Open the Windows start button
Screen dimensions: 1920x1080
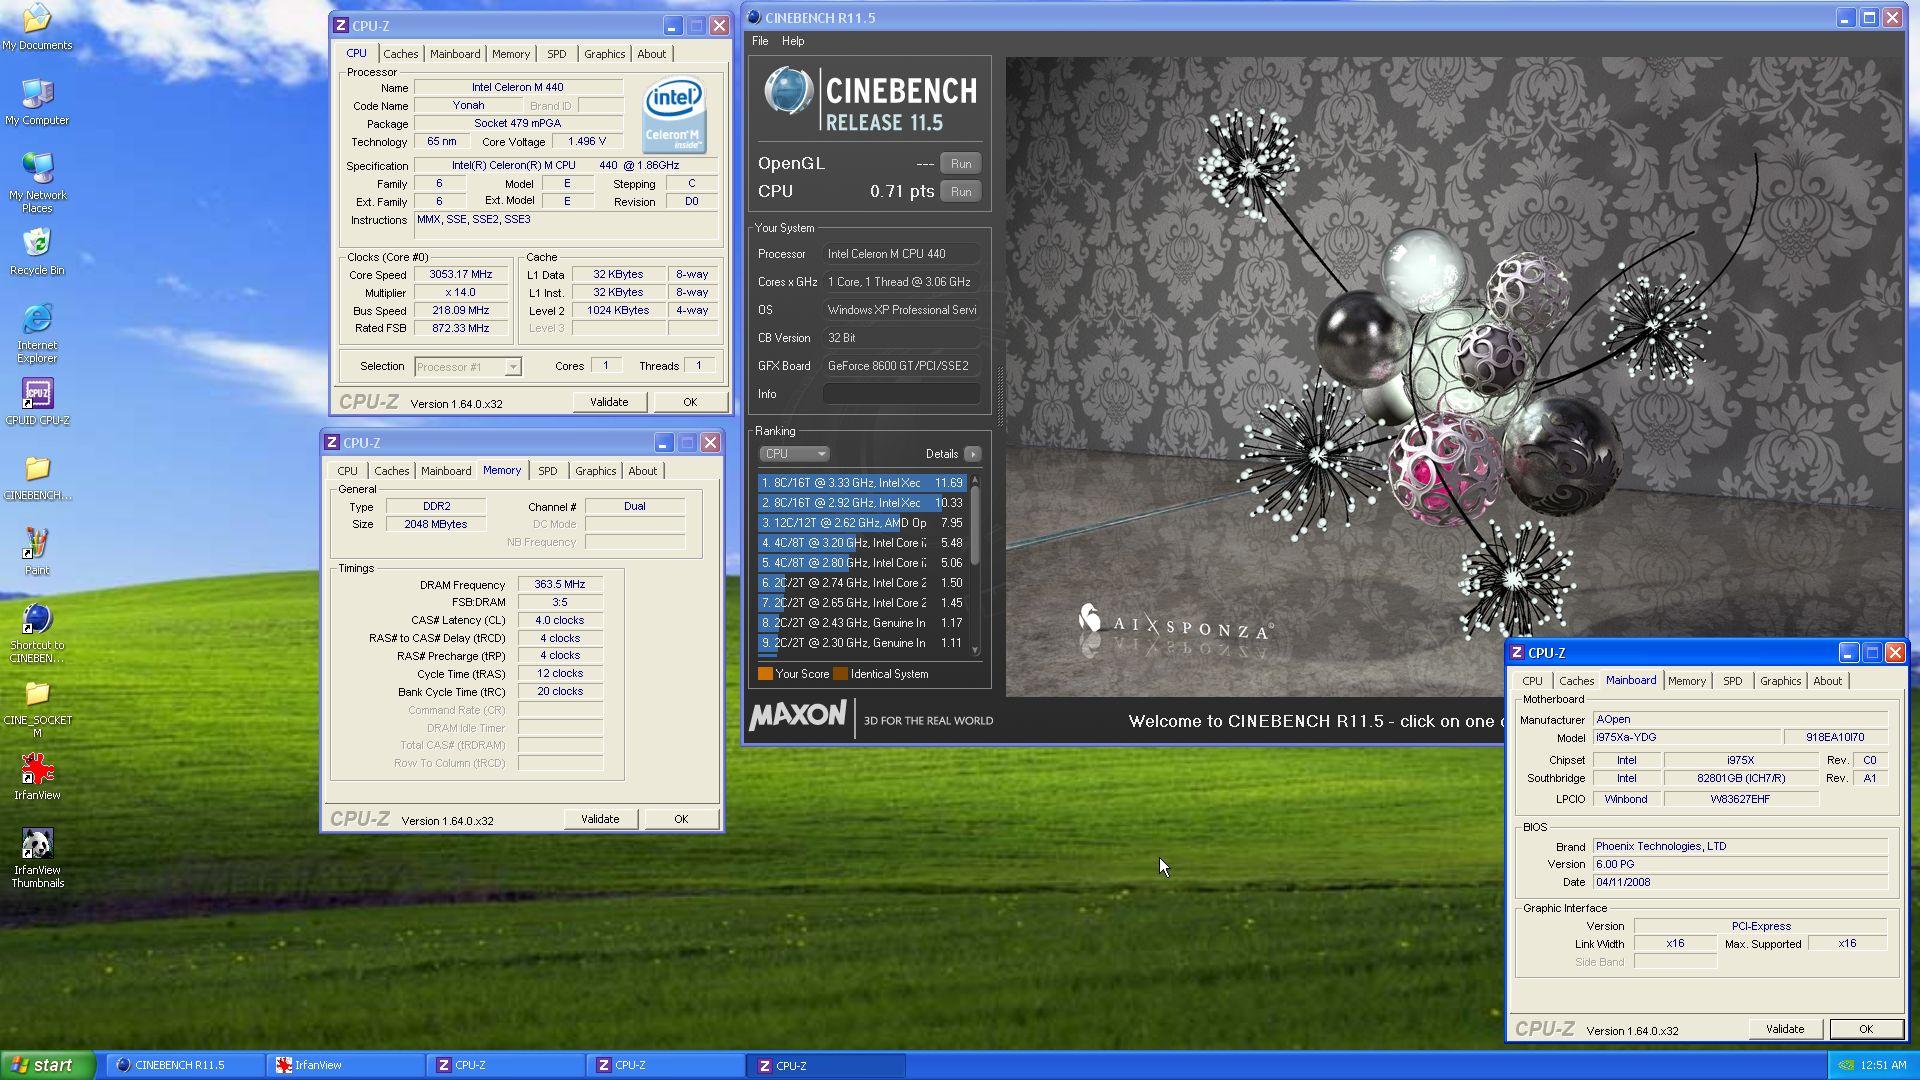(47, 1065)
